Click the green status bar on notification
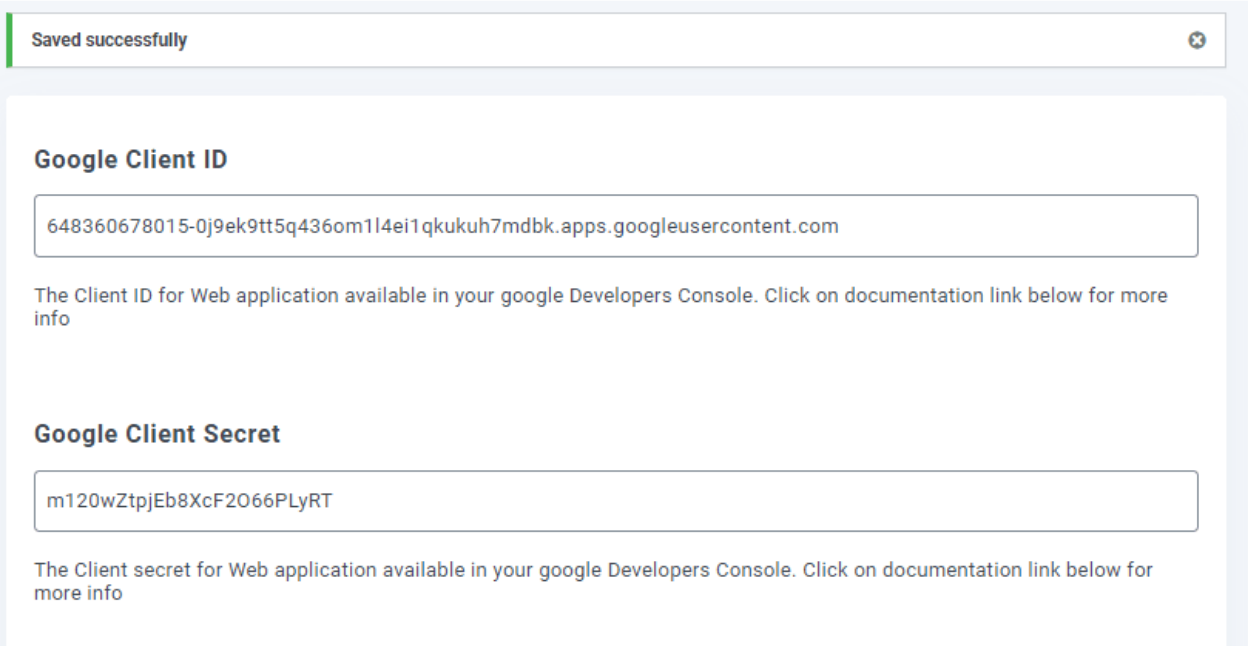Viewport: 1248px width, 646px height. pos(10,41)
